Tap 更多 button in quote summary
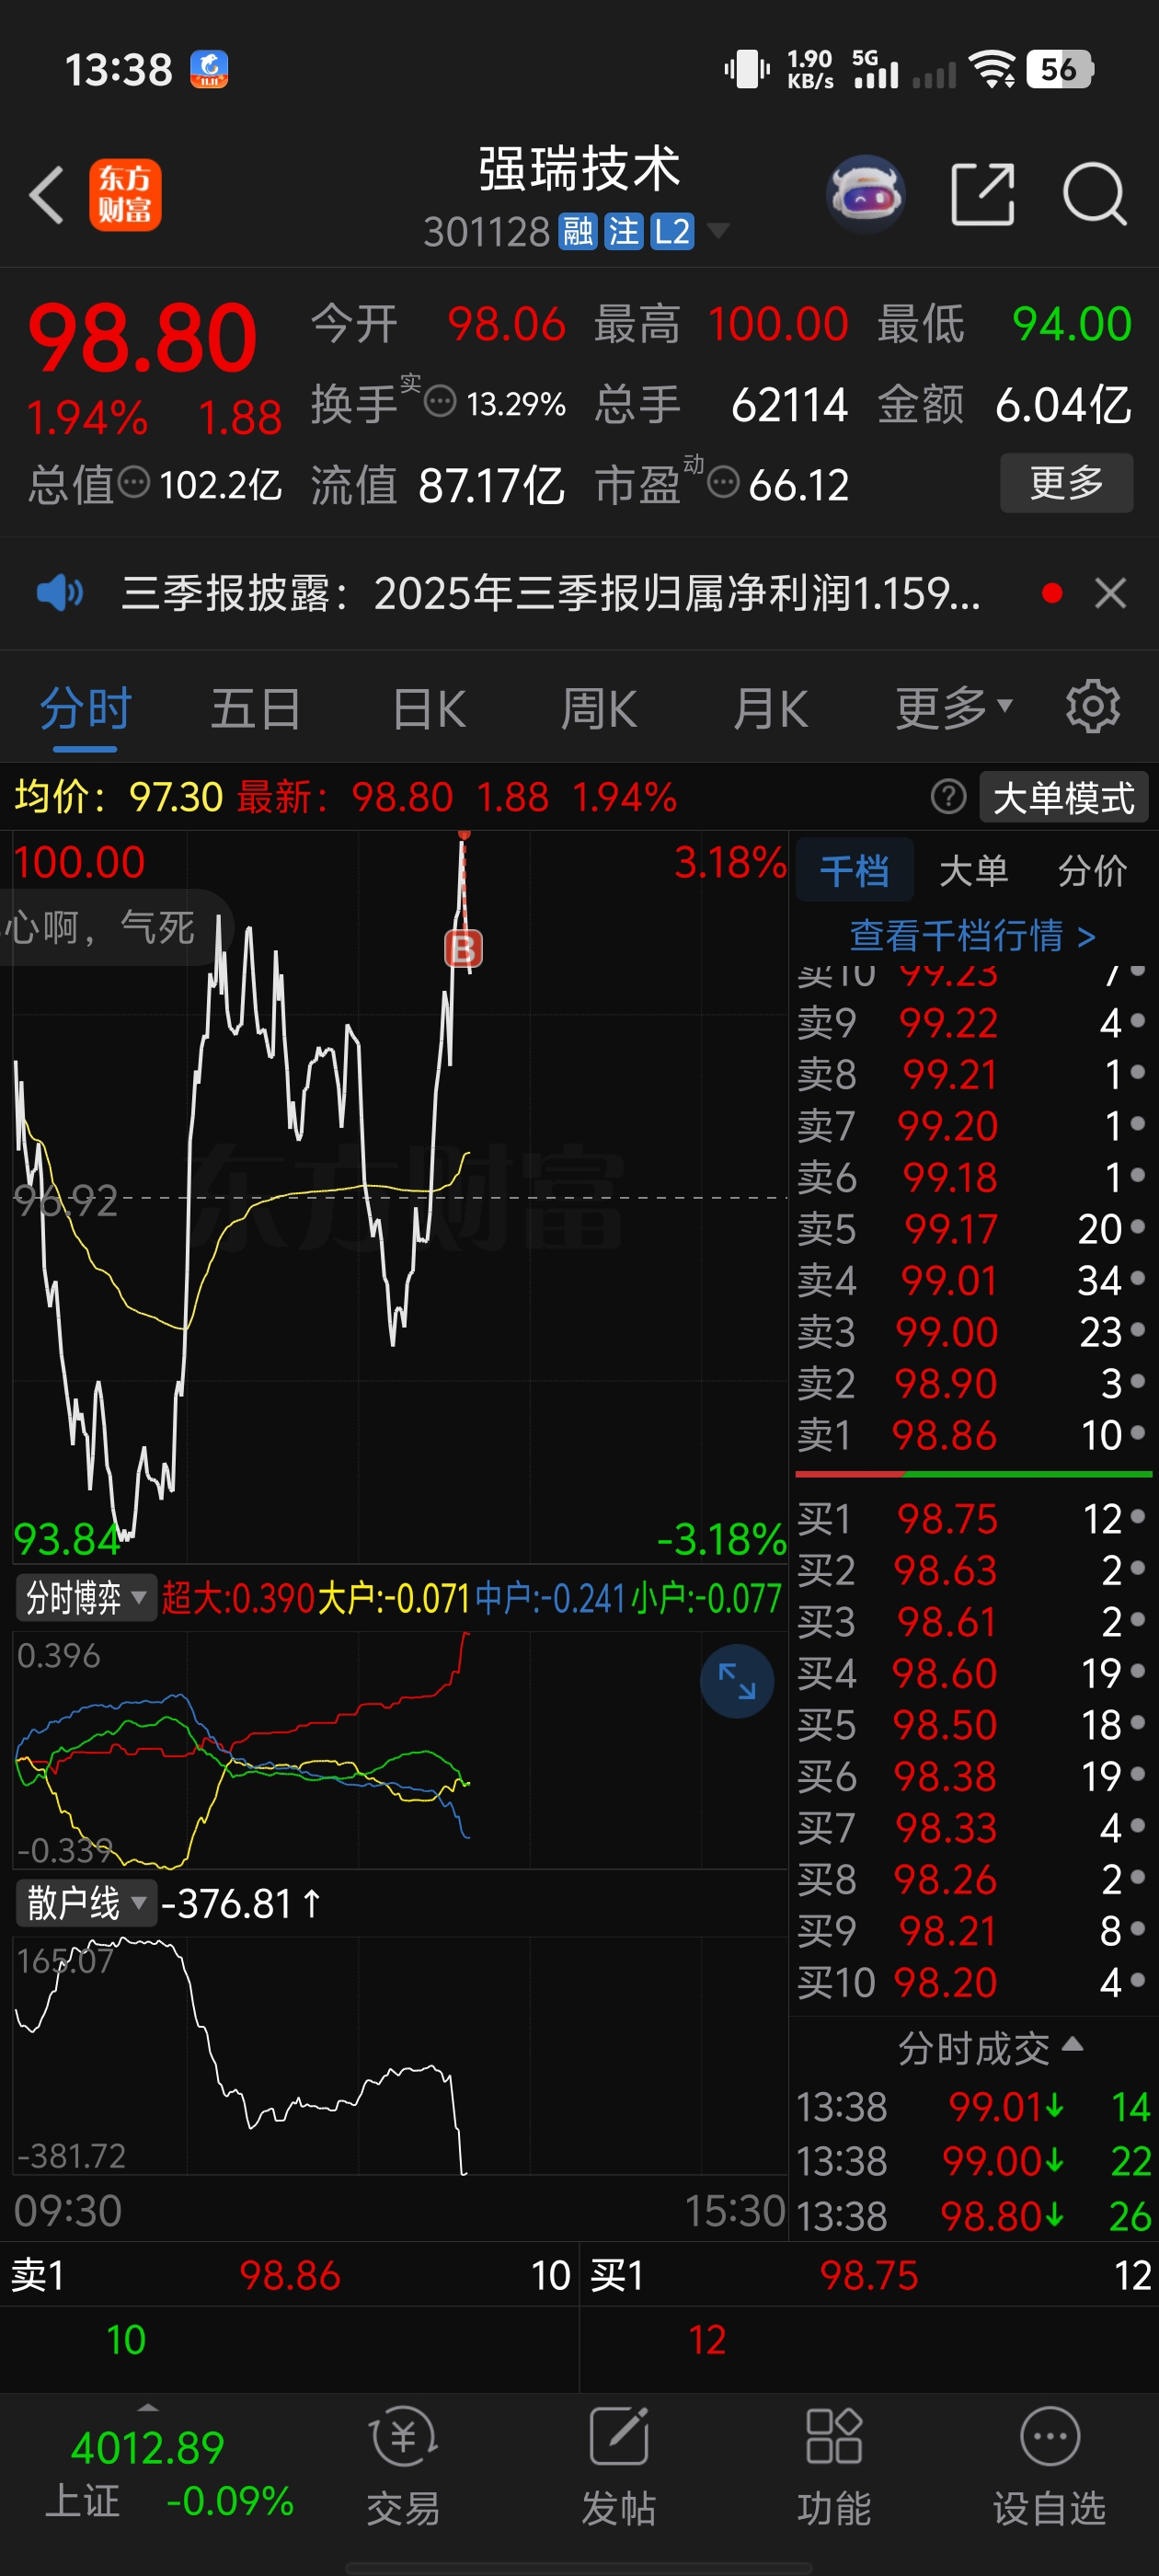The image size is (1159, 2576). point(1066,483)
